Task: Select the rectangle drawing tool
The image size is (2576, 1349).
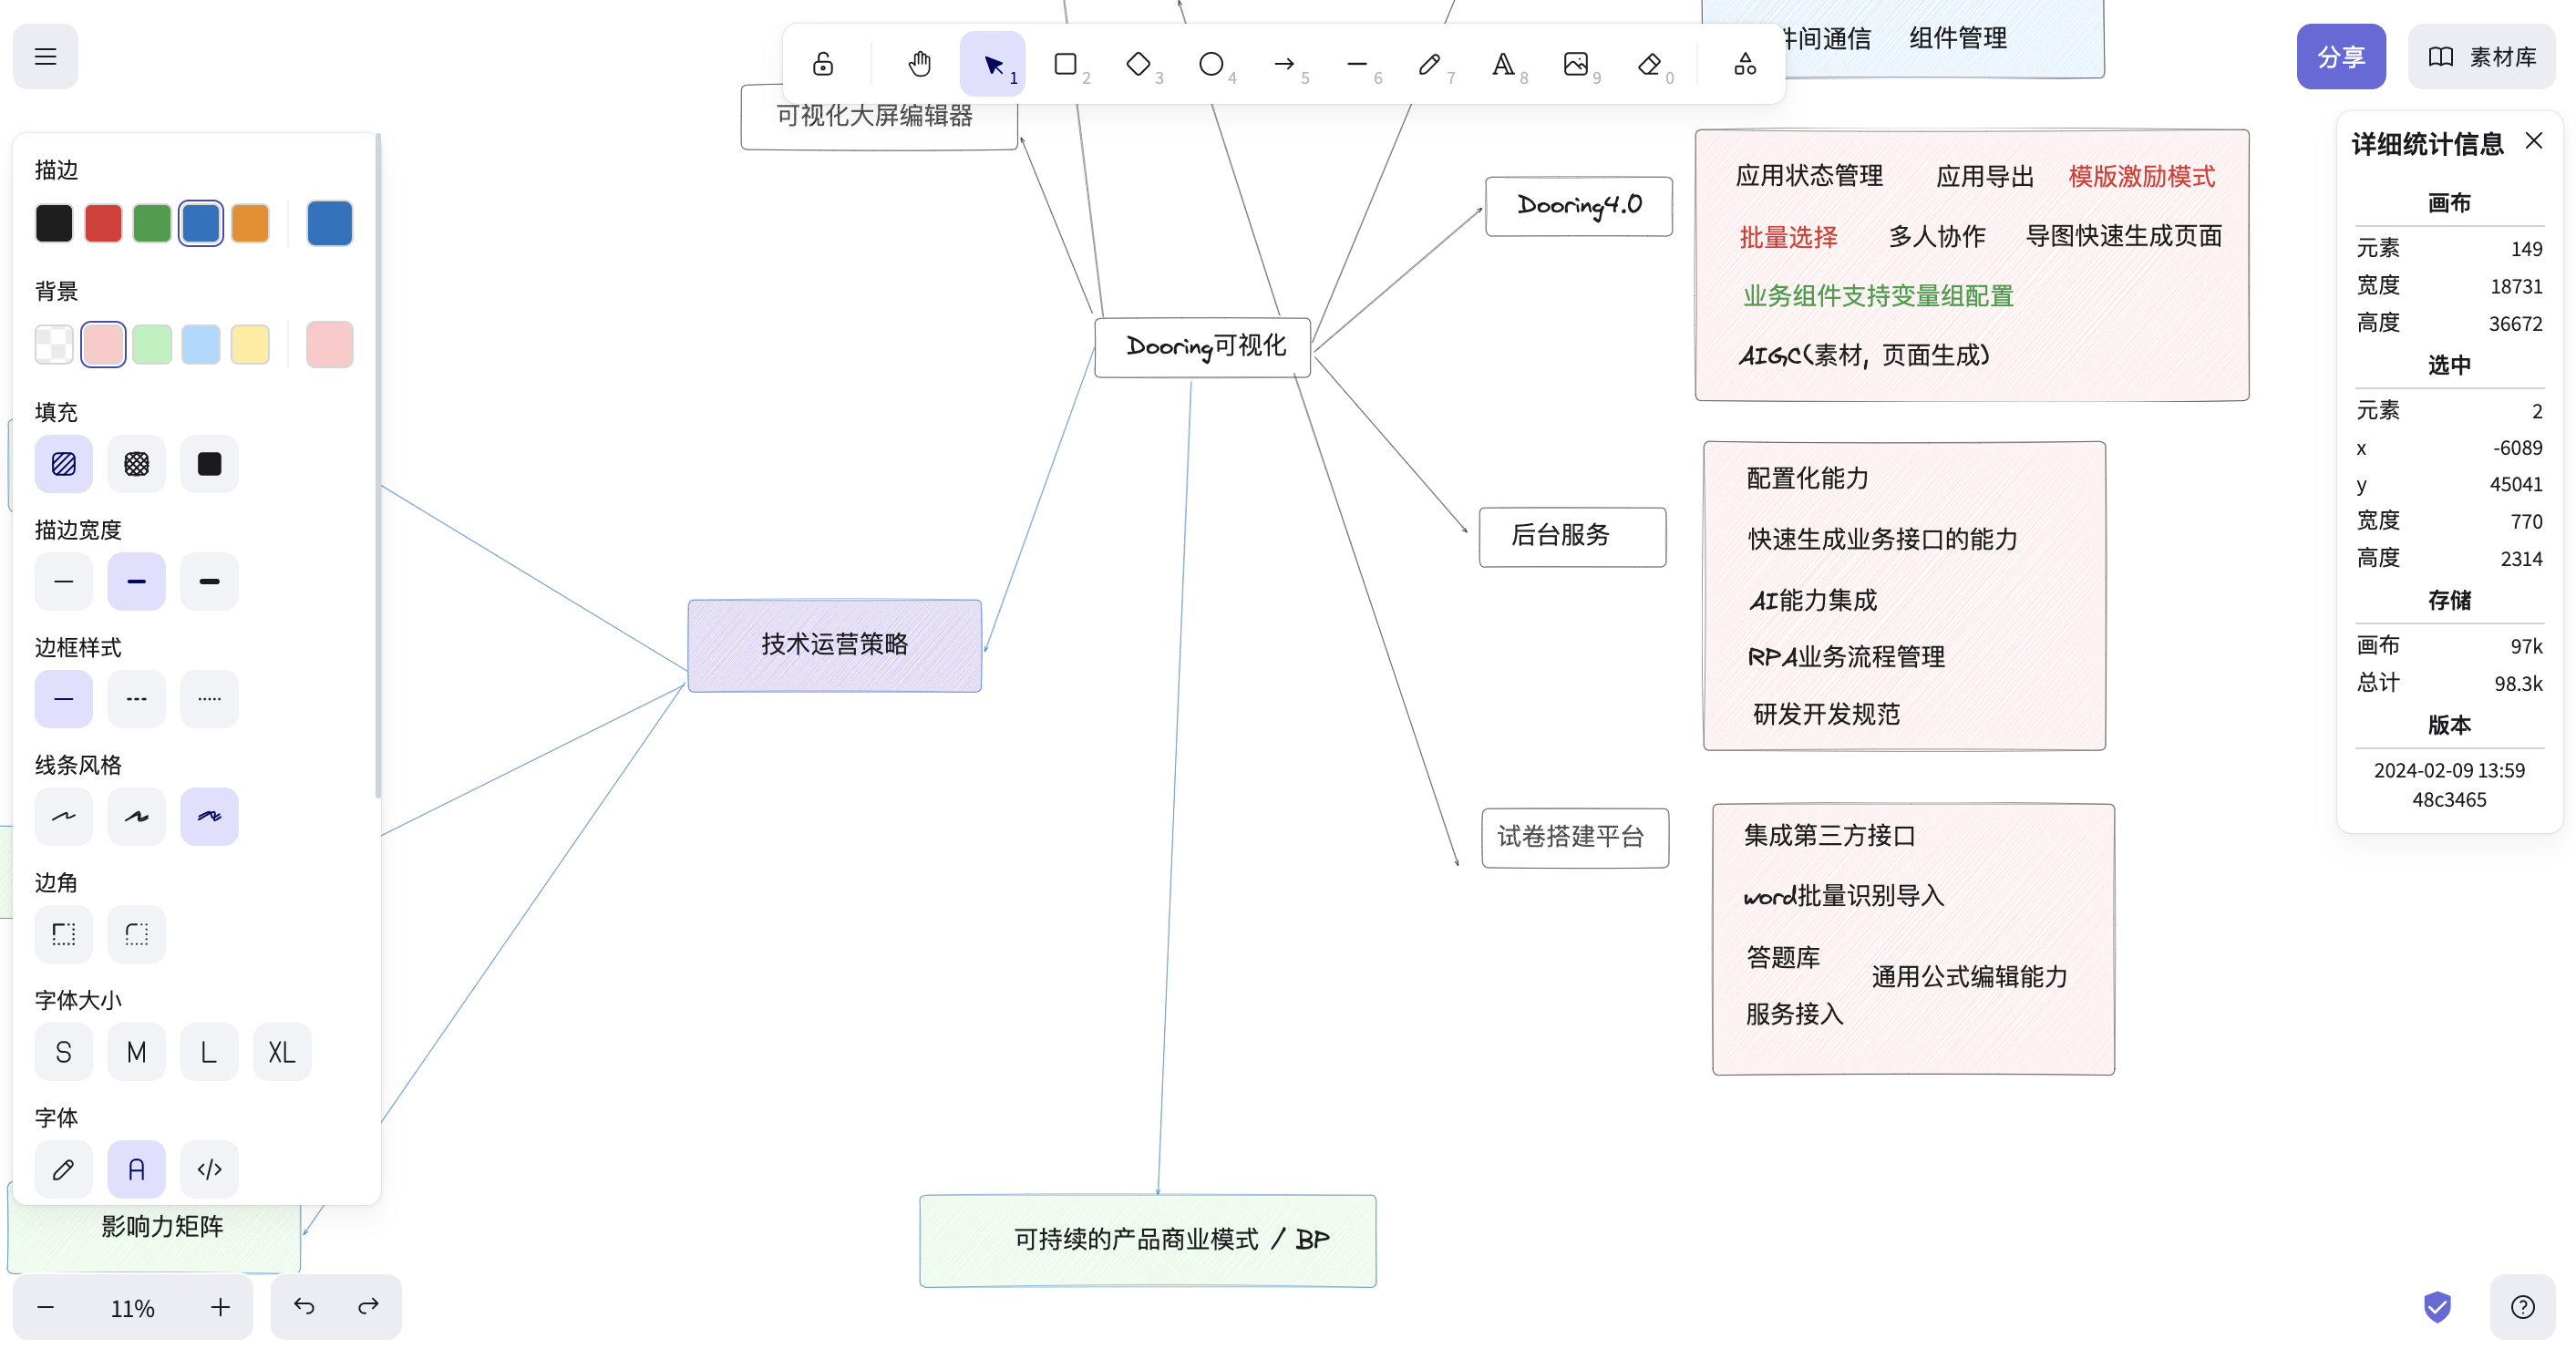Action: pyautogui.click(x=1065, y=63)
